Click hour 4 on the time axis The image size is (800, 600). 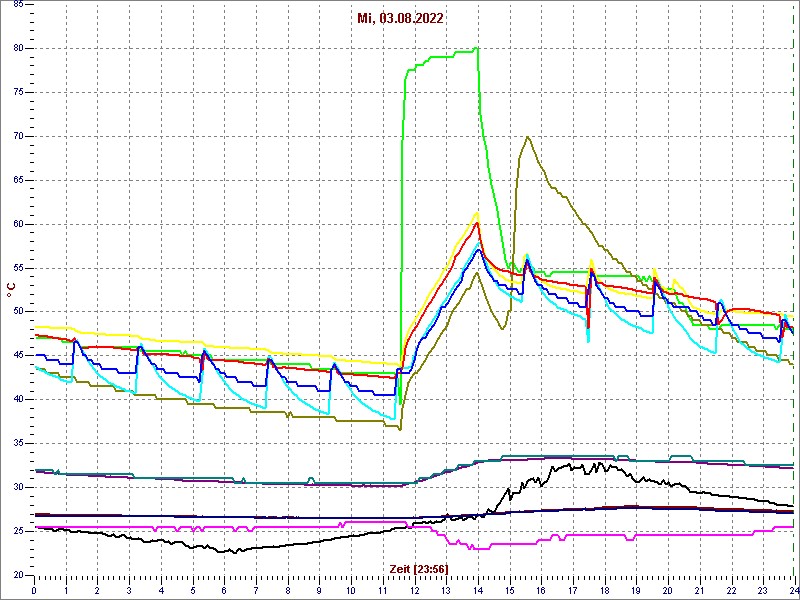pos(161,591)
